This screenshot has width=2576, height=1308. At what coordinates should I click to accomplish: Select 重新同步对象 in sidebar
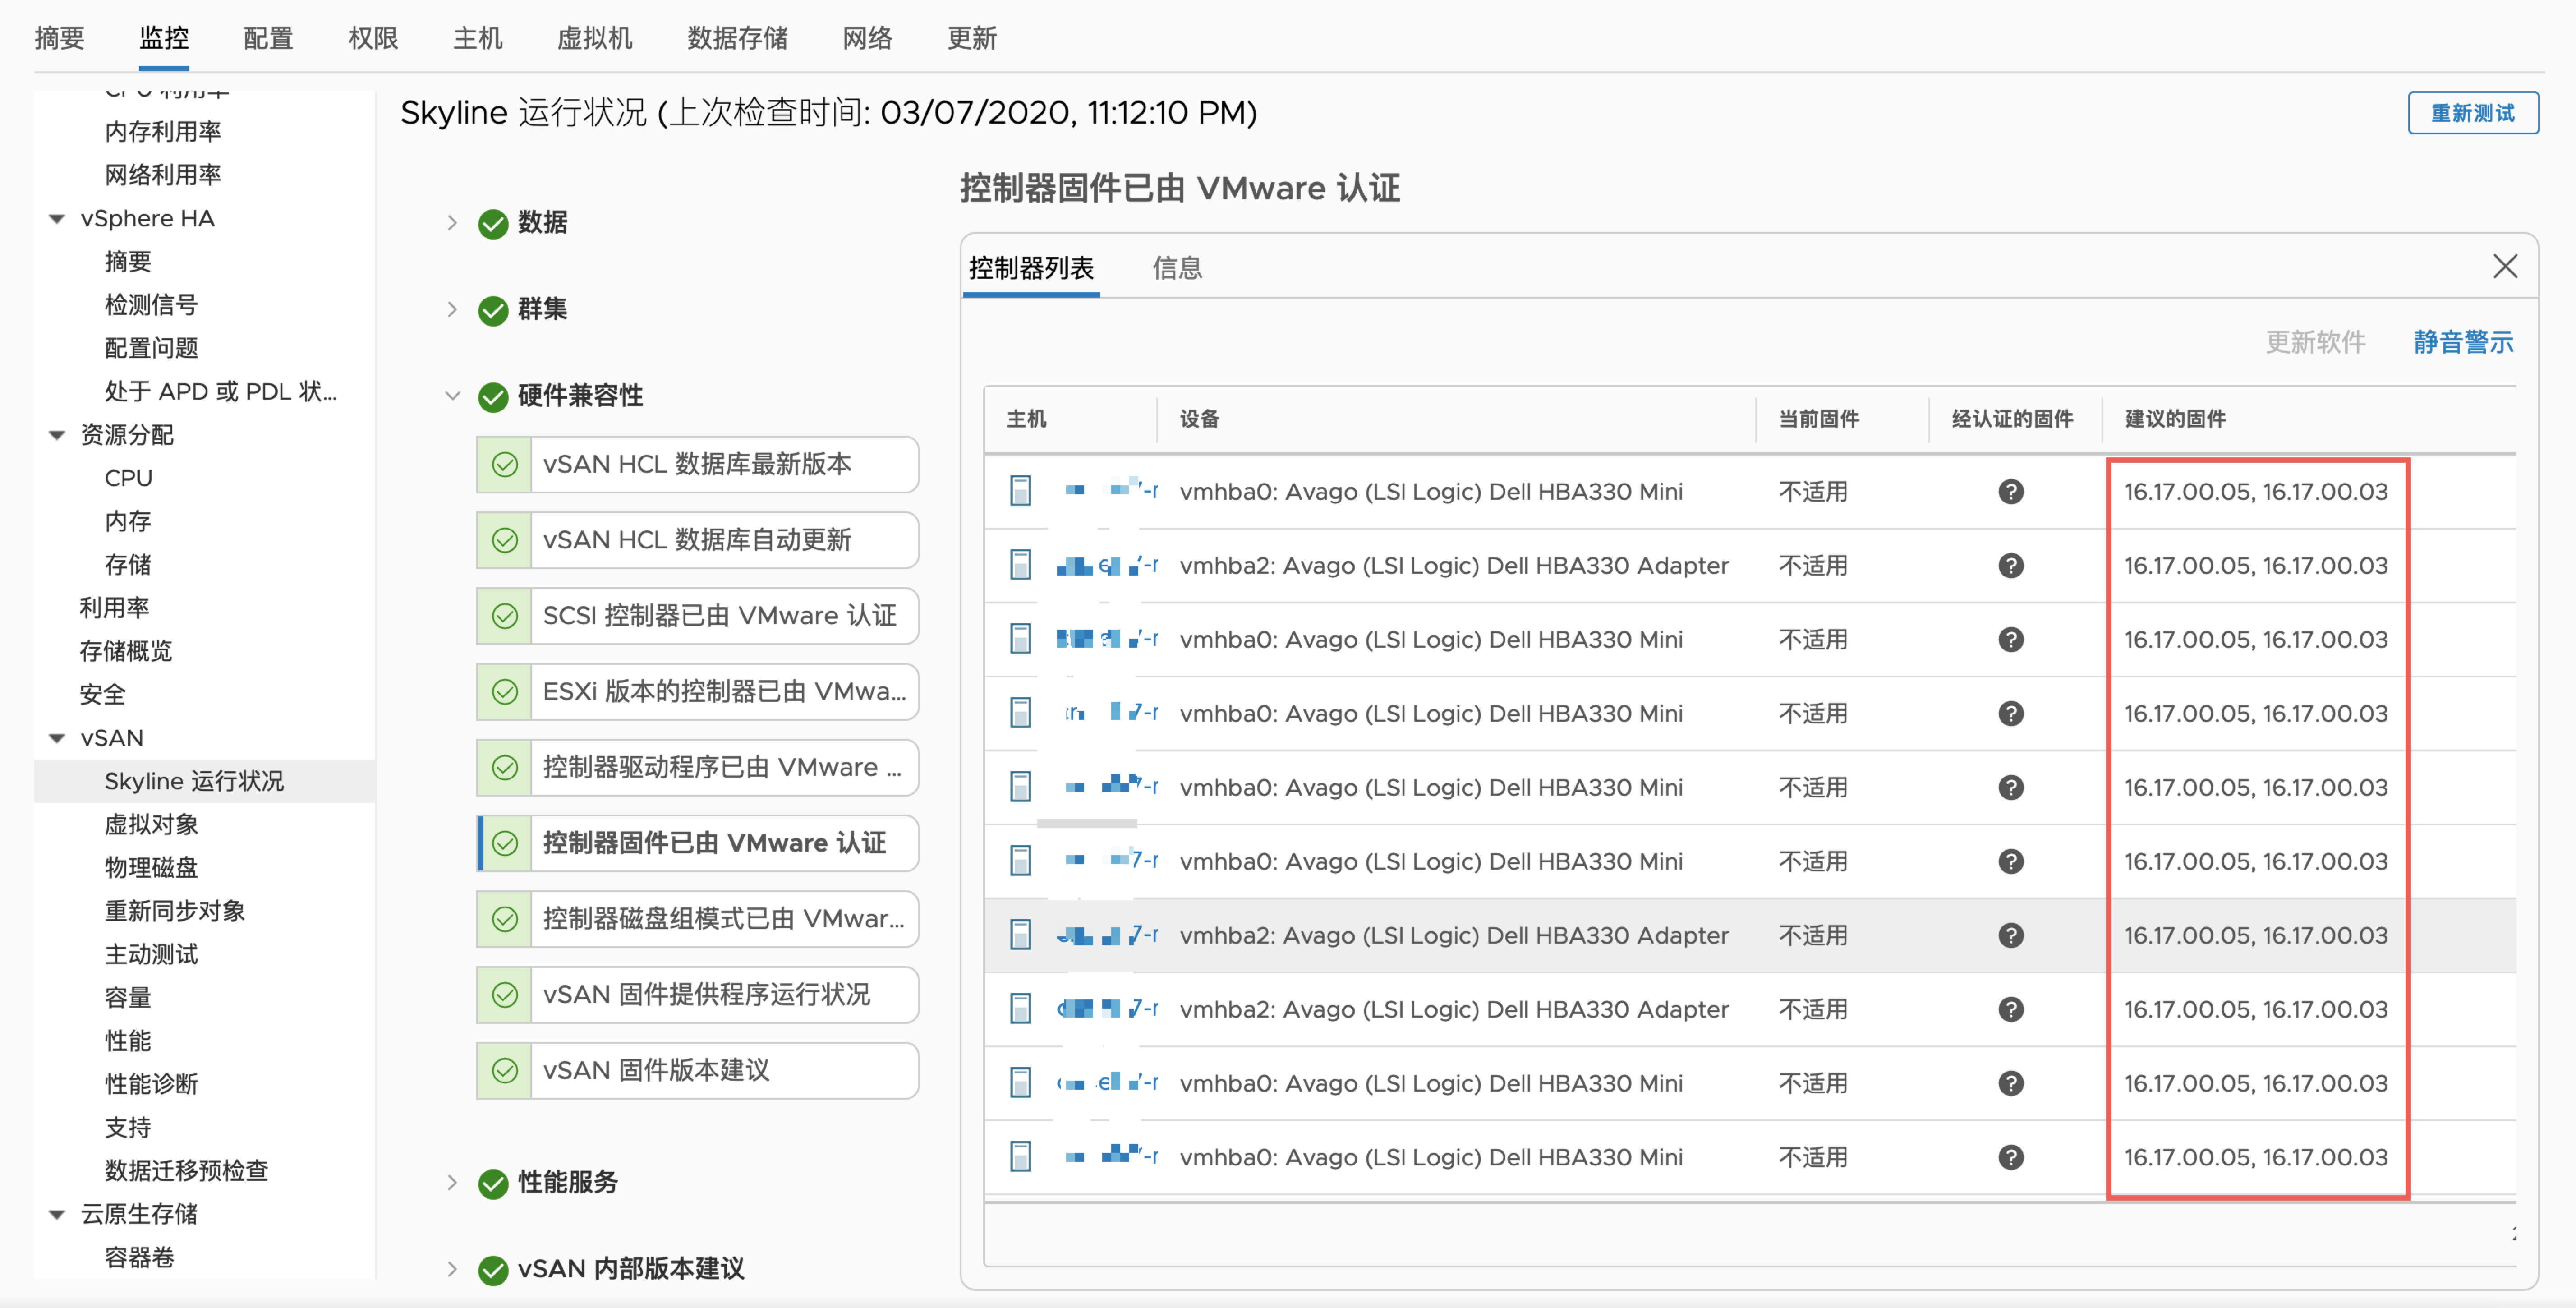(x=174, y=912)
